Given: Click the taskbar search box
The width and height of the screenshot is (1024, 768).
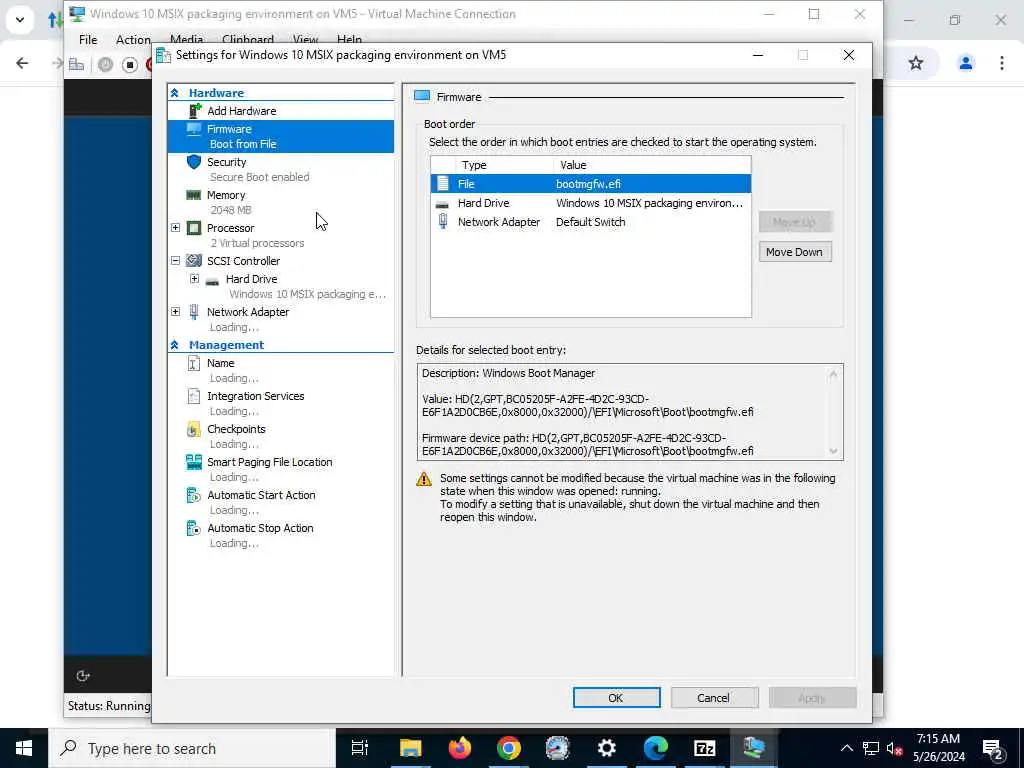Looking at the screenshot, I should click(192, 748).
